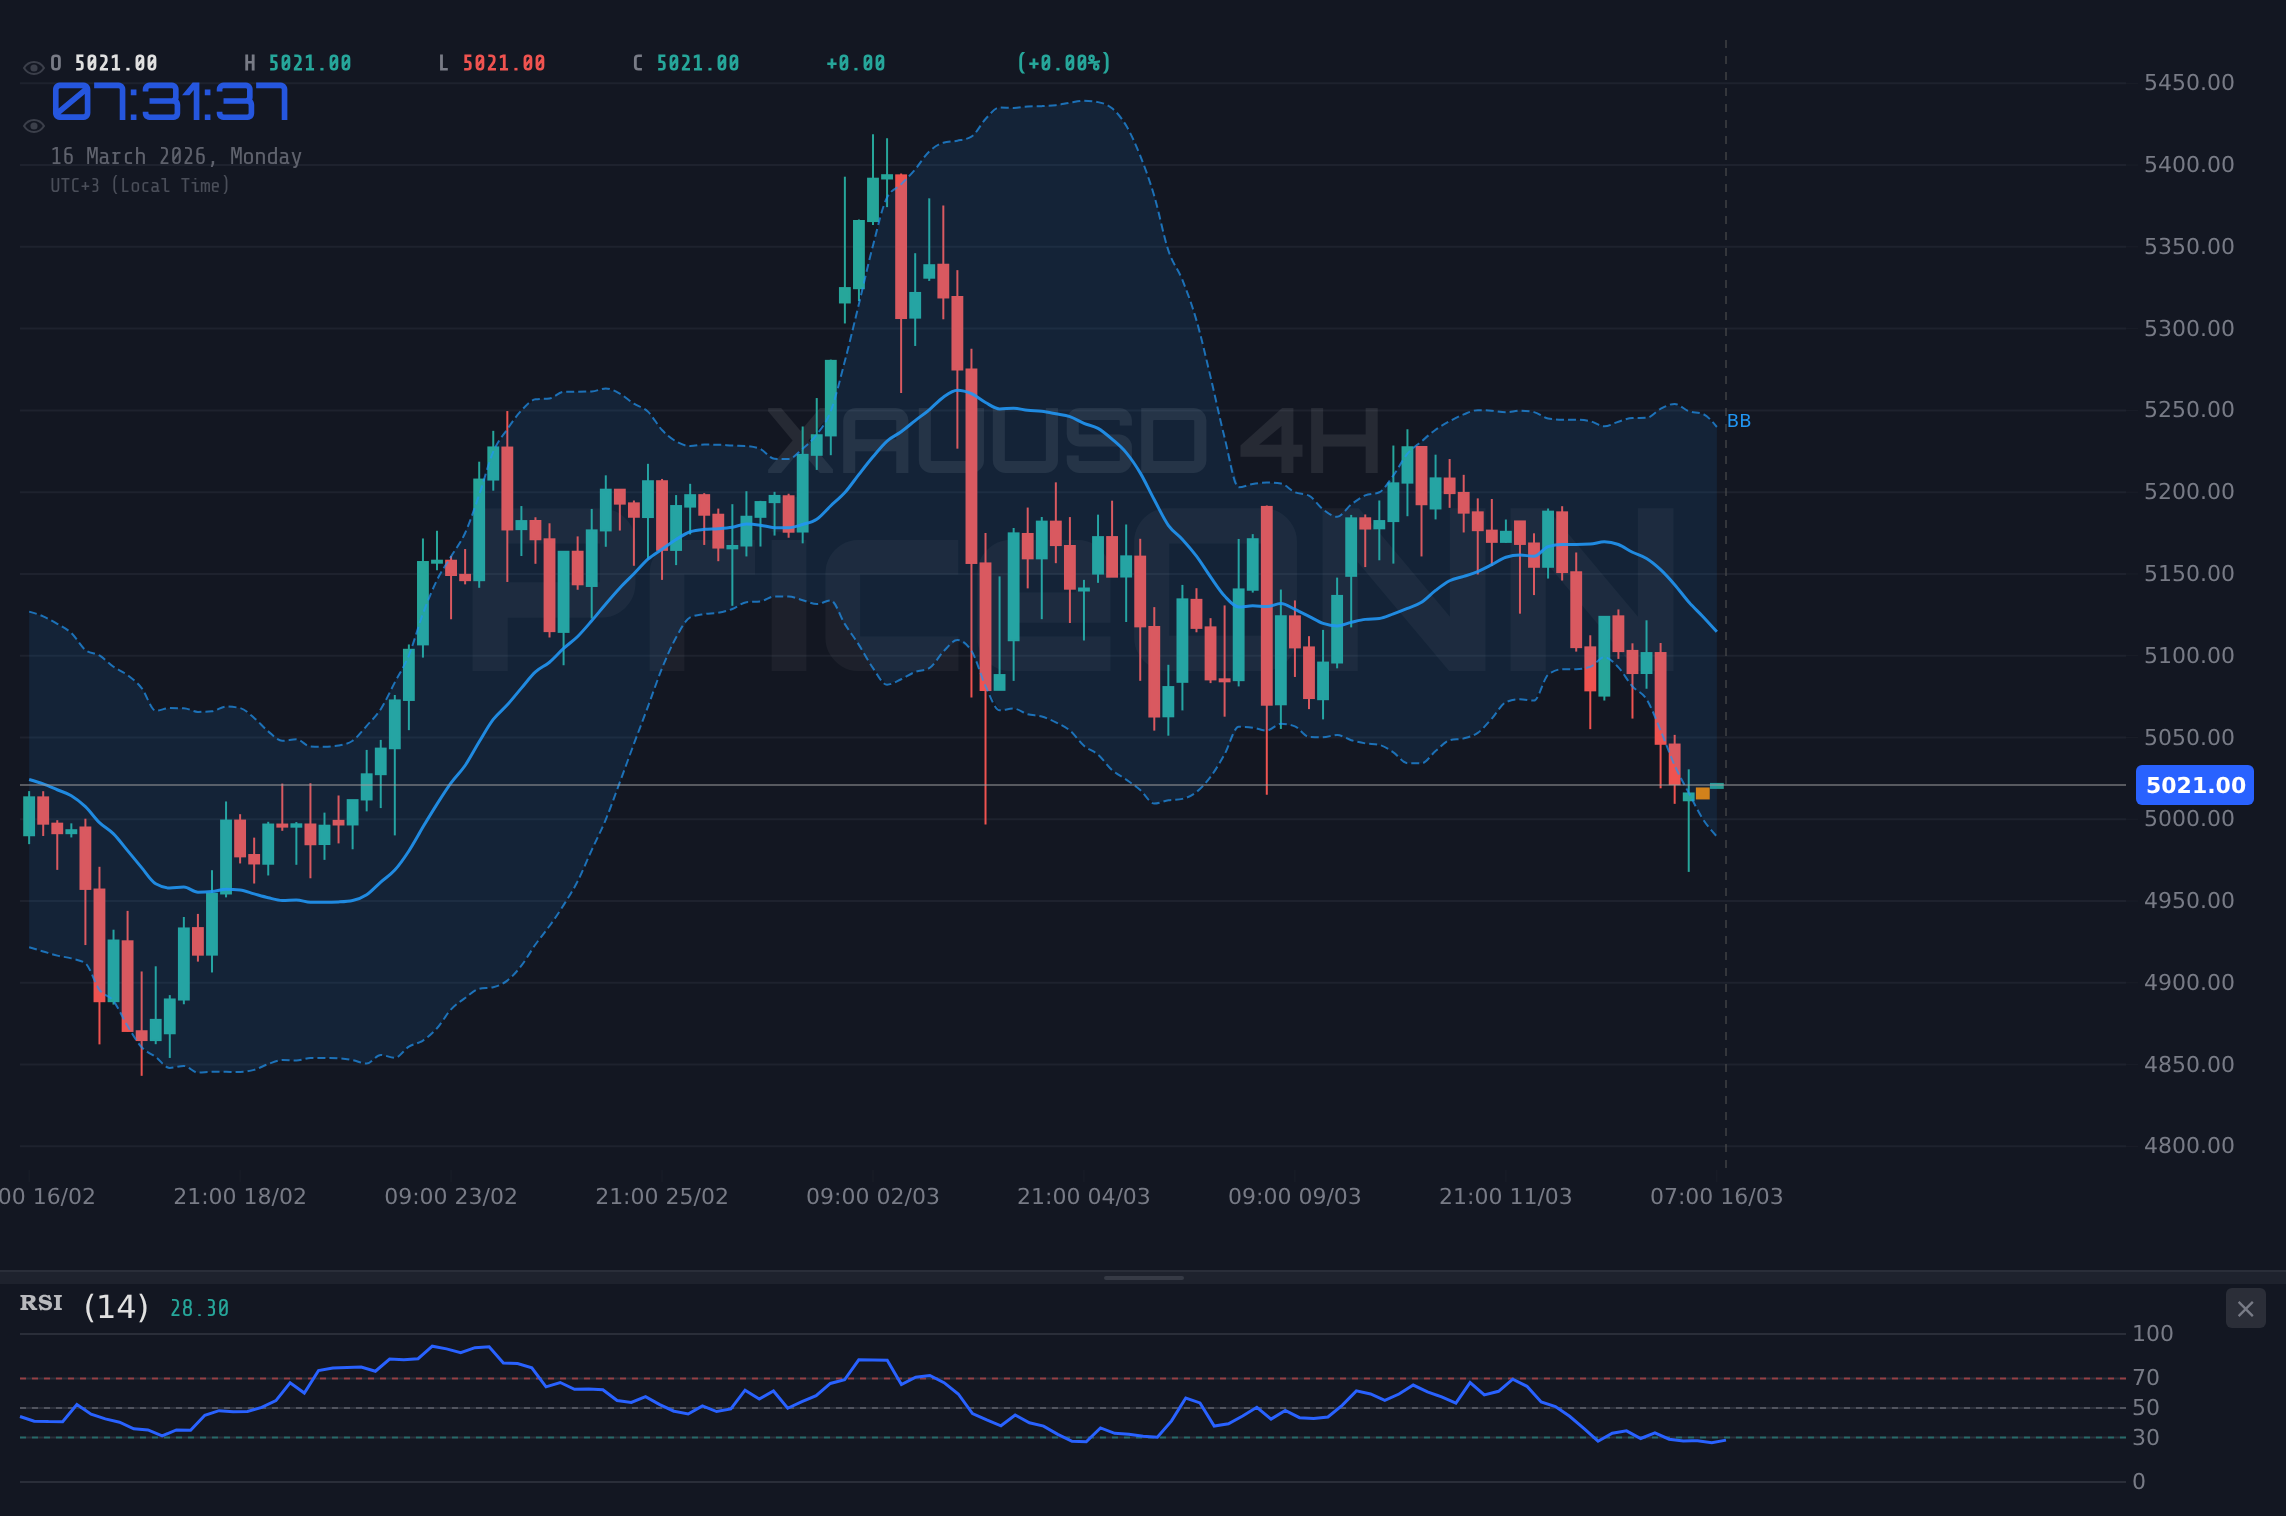This screenshot has height=1516, width=2286.
Task: Select the blue 5021.00 price tag
Action: click(x=2194, y=785)
